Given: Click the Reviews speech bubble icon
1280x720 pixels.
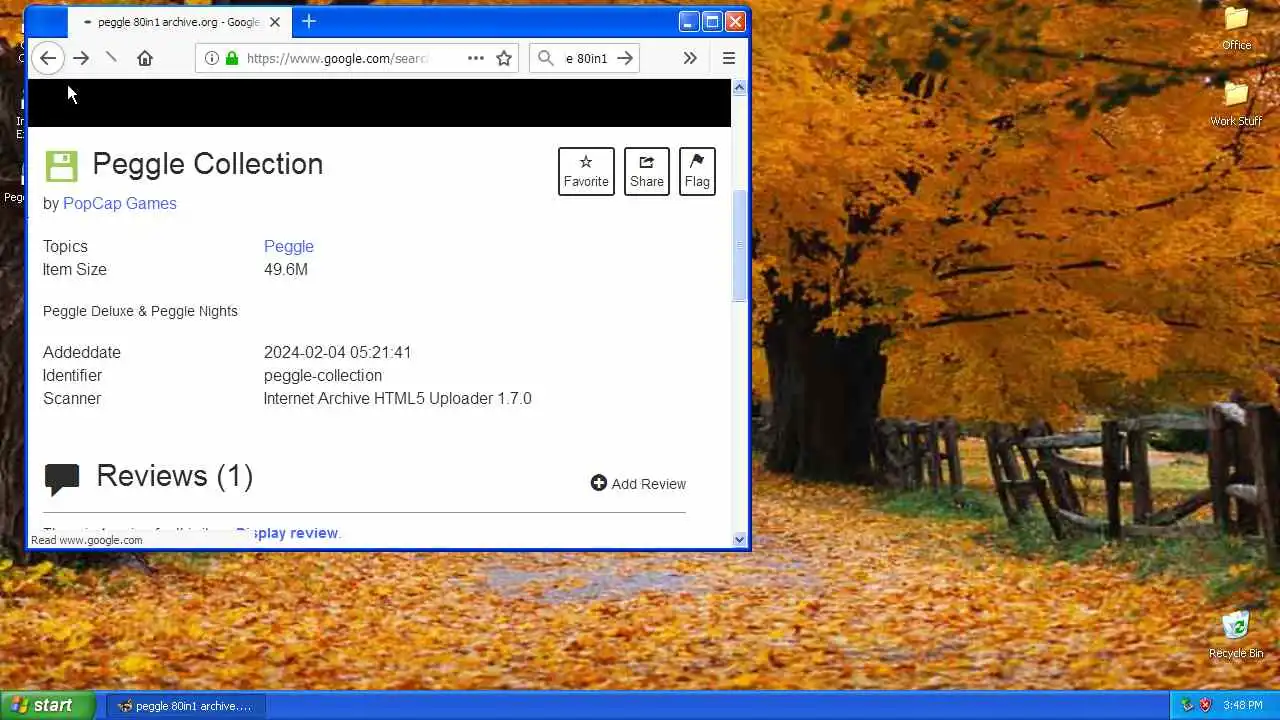Looking at the screenshot, I should pos(62,479).
